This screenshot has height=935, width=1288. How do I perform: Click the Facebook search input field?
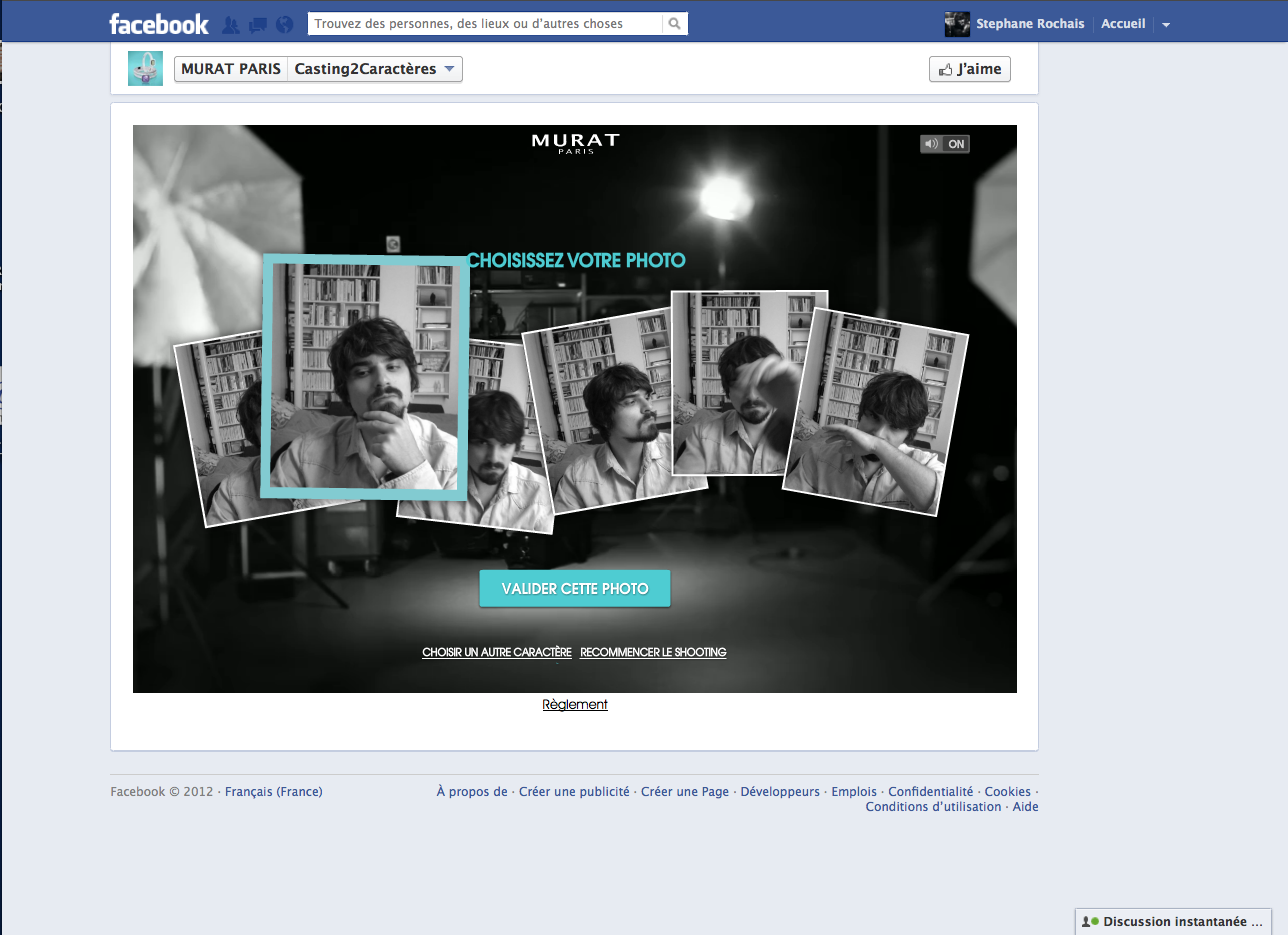(485, 24)
